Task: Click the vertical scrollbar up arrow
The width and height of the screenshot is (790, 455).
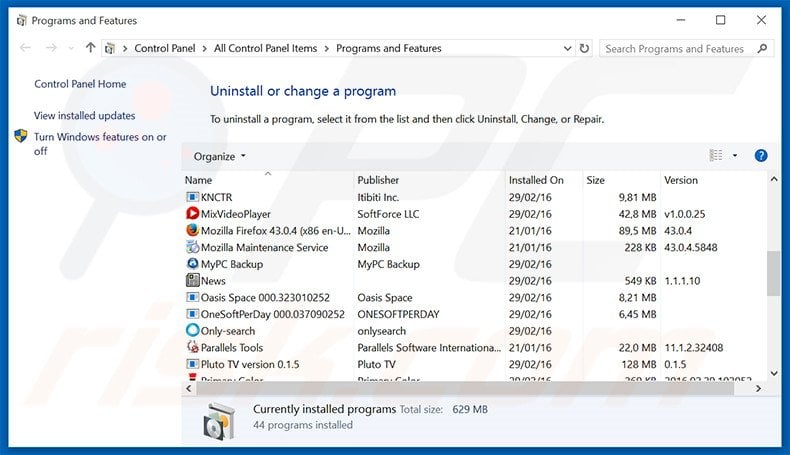Action: [x=774, y=179]
